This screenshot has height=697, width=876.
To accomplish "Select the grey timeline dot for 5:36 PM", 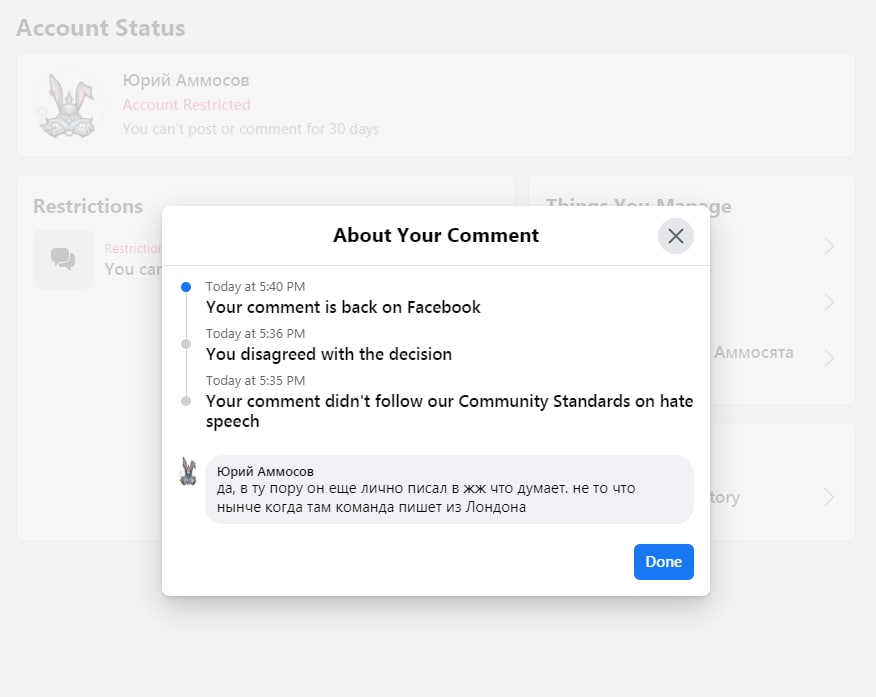I will (186, 344).
